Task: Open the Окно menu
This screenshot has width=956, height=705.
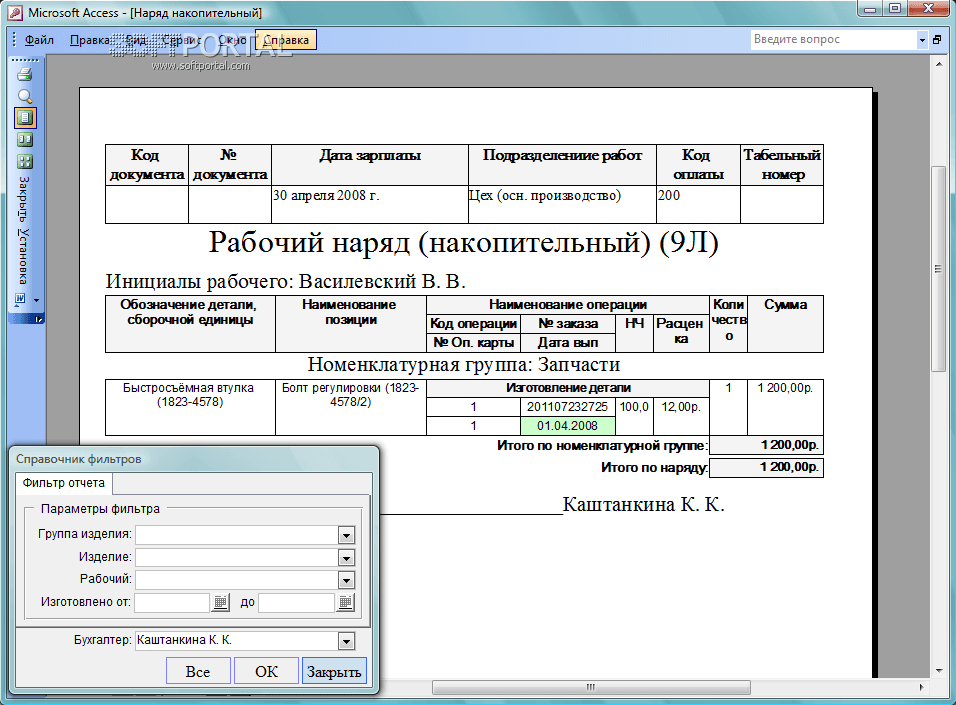Action: [x=232, y=40]
